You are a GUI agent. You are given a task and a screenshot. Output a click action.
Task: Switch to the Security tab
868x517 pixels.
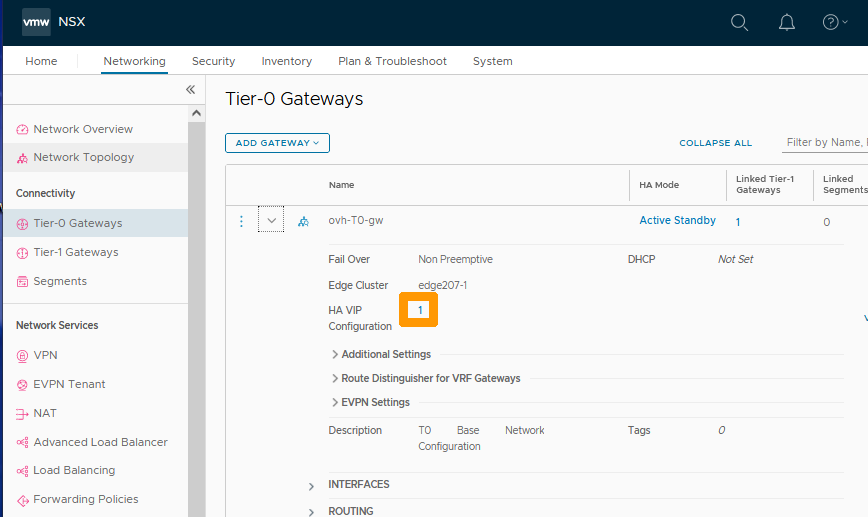(x=213, y=61)
